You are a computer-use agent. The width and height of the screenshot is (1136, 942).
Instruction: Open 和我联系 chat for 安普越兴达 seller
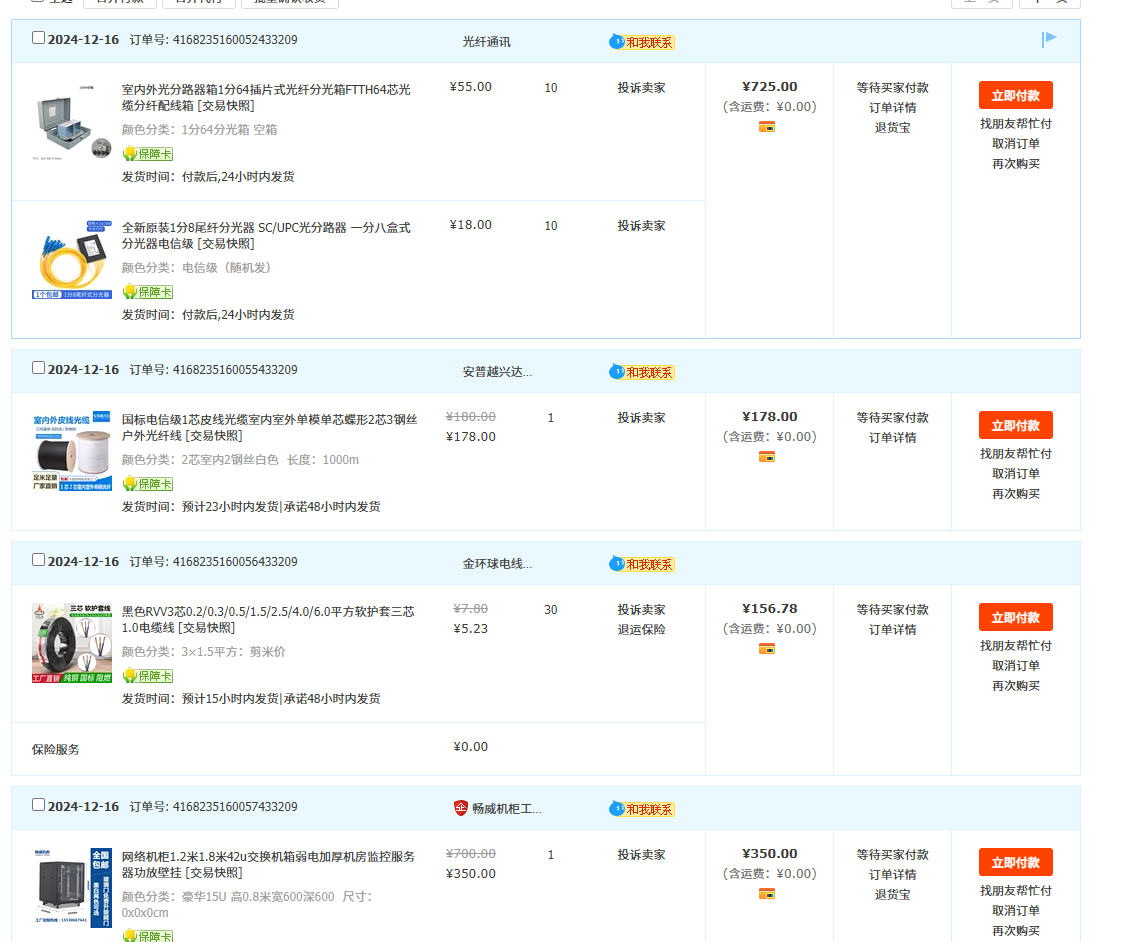(642, 372)
